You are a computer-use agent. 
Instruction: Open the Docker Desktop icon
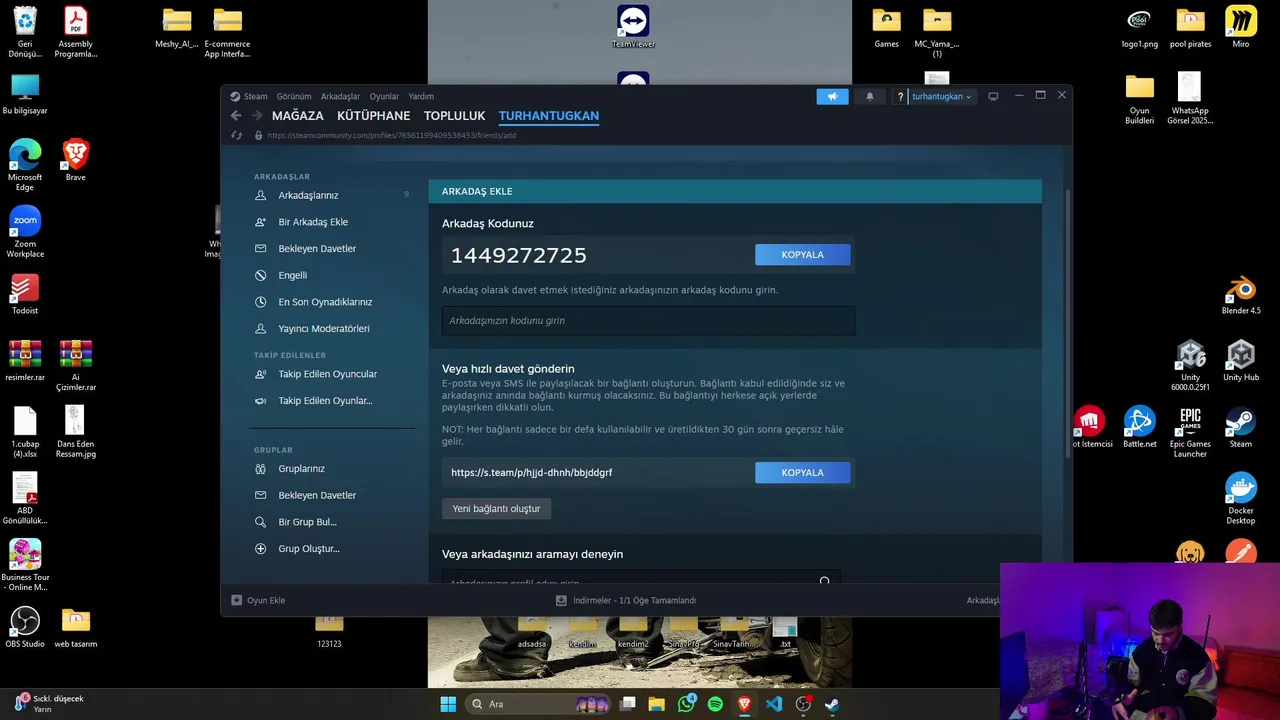point(1241,498)
